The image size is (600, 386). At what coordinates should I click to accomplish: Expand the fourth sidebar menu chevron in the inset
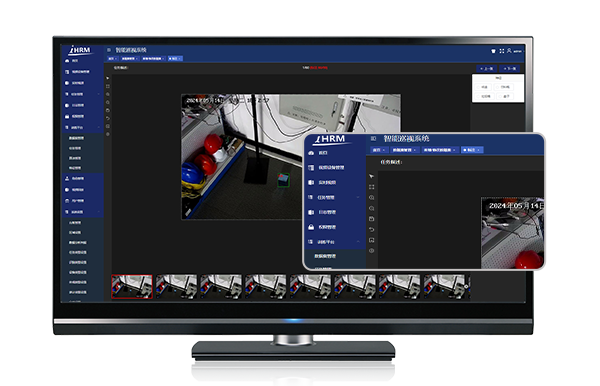coord(358,197)
